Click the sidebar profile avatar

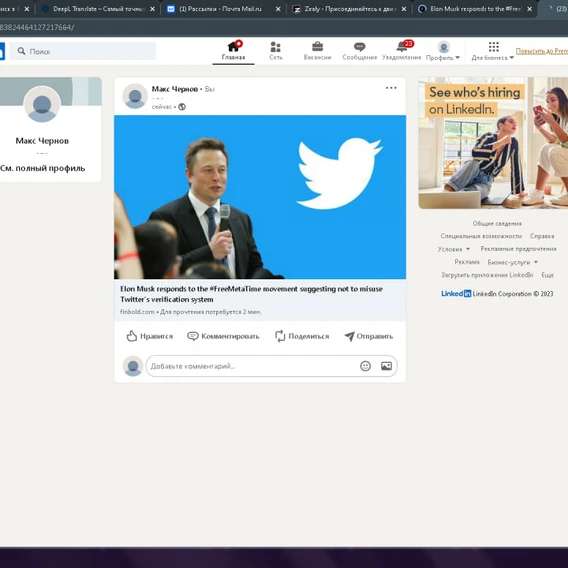coord(42,105)
